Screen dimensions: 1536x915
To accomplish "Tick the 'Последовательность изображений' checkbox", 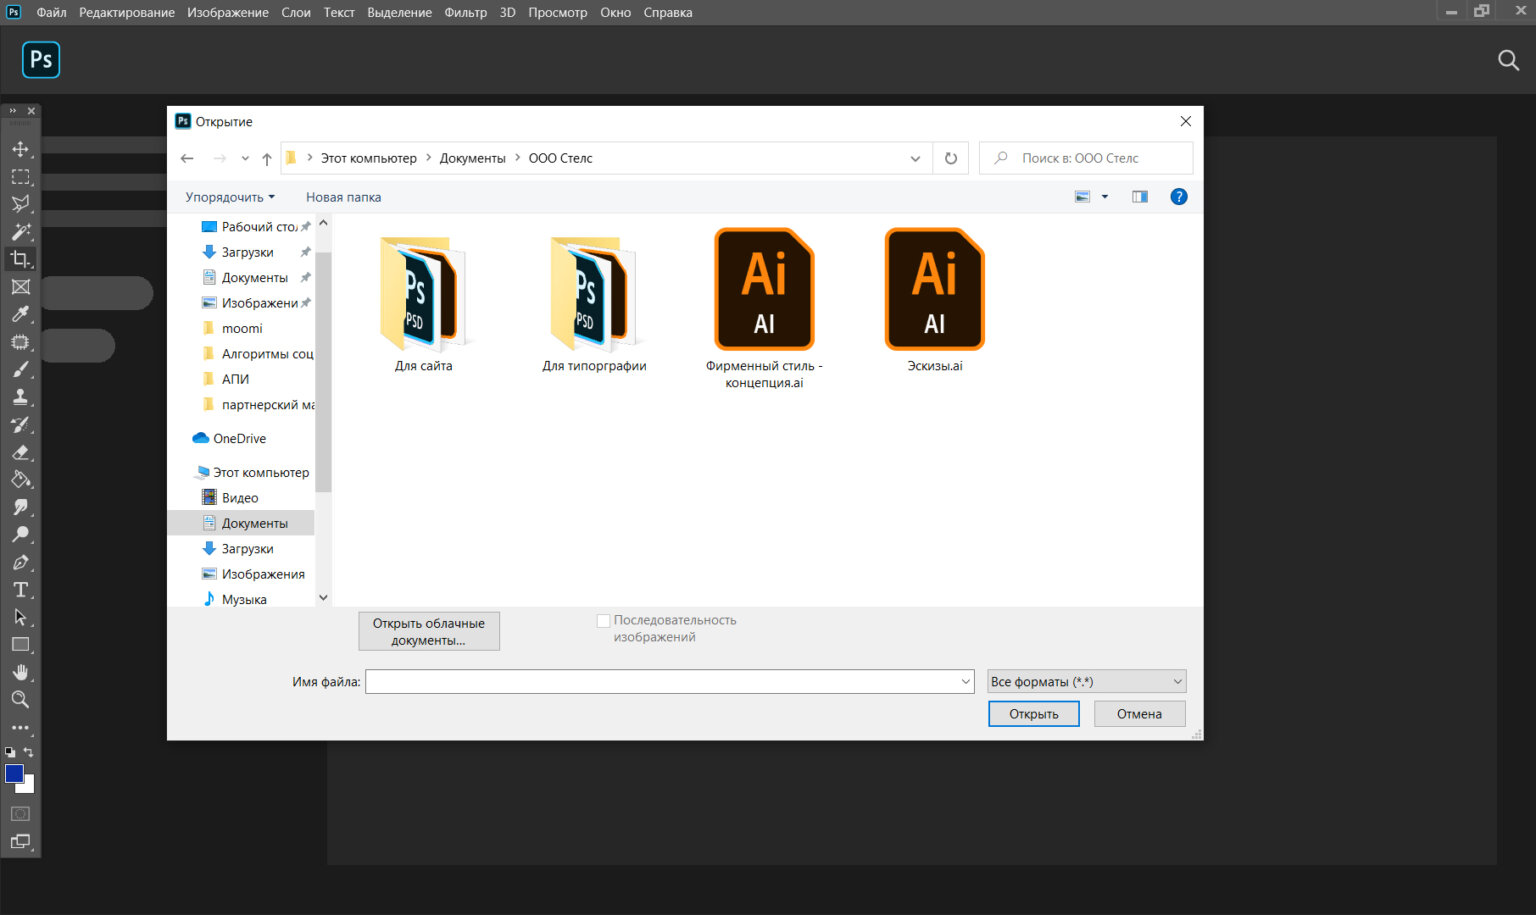I will point(603,621).
